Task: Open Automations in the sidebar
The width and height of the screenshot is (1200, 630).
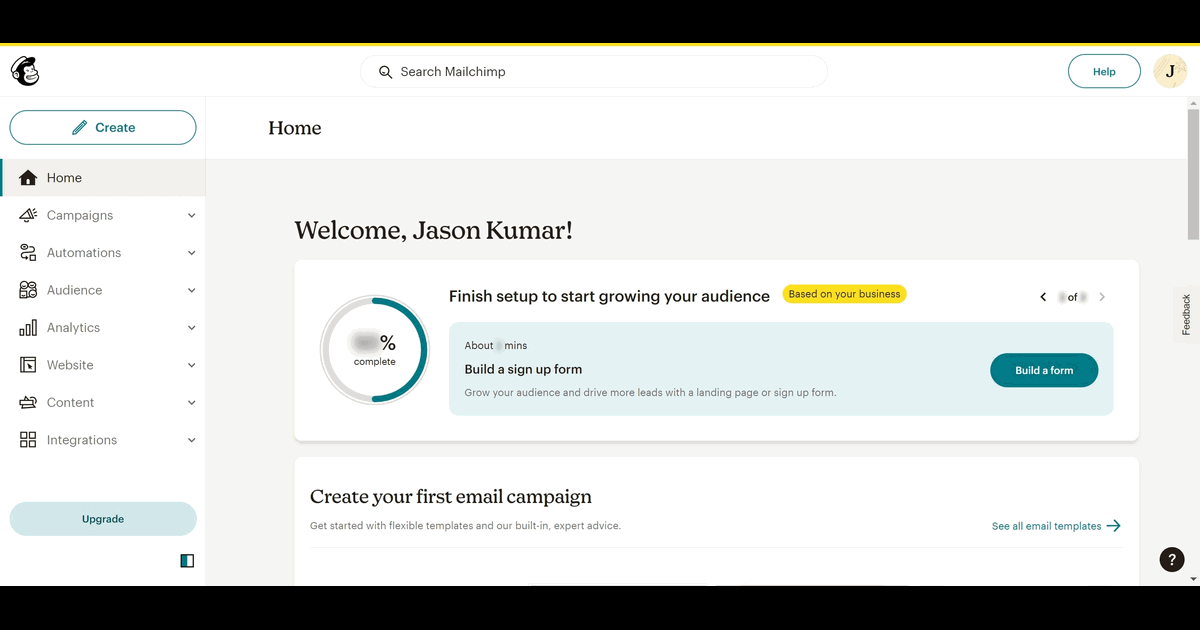Action: tap(103, 253)
